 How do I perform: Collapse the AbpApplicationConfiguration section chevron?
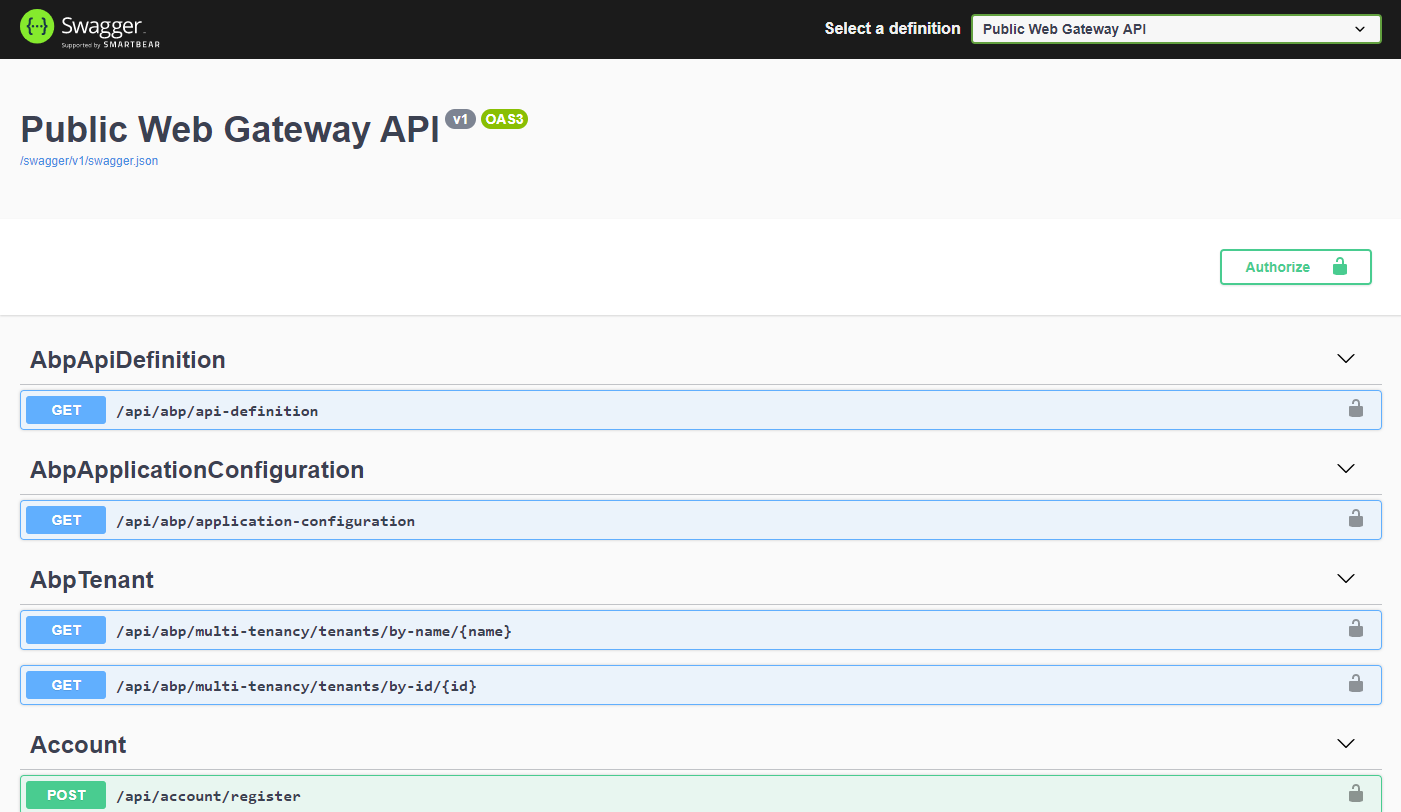point(1346,469)
